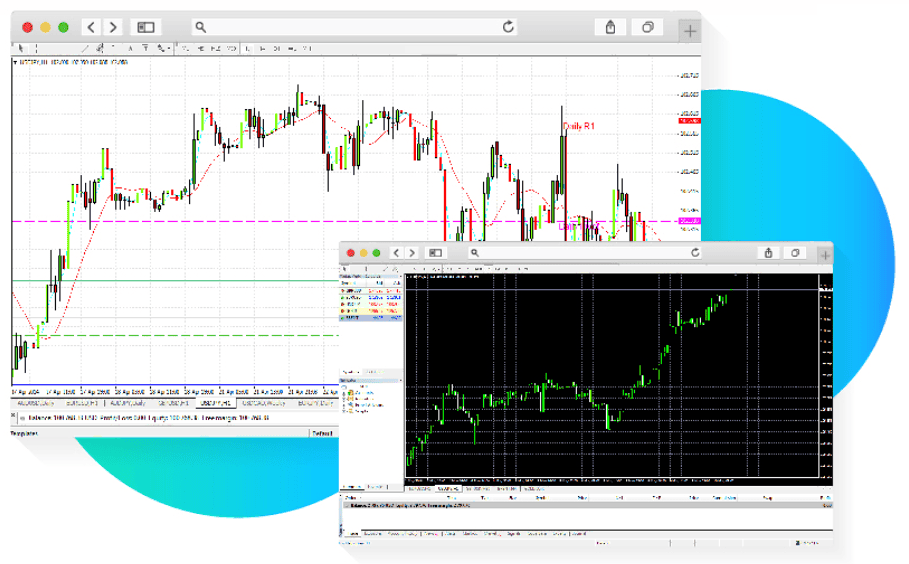Reload the page in rear browser window
Viewport: 909px width, 564px height.
click(508, 27)
